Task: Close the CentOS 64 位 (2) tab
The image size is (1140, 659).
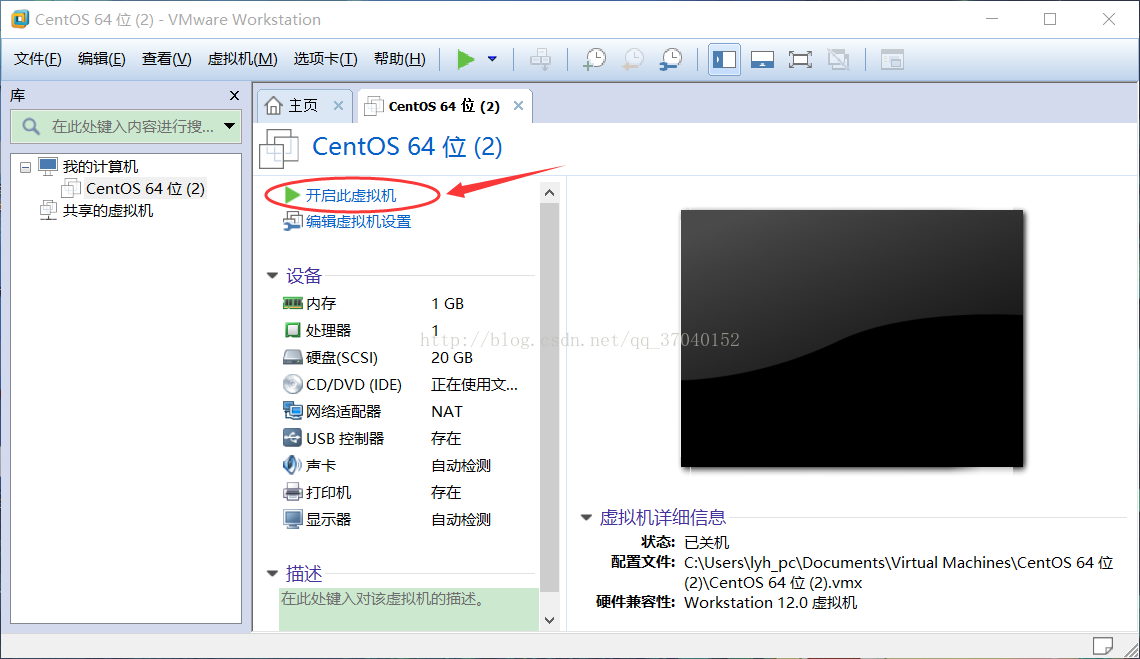Action: pyautogui.click(x=518, y=105)
